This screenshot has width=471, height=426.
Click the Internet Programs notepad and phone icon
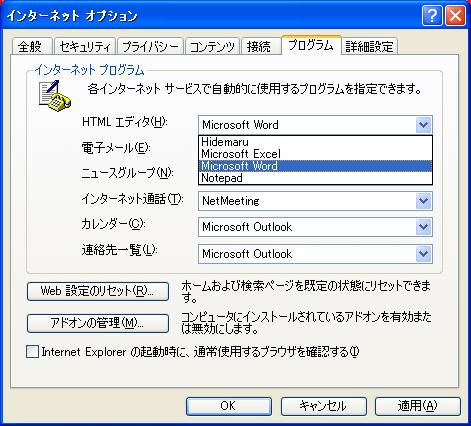click(54, 96)
